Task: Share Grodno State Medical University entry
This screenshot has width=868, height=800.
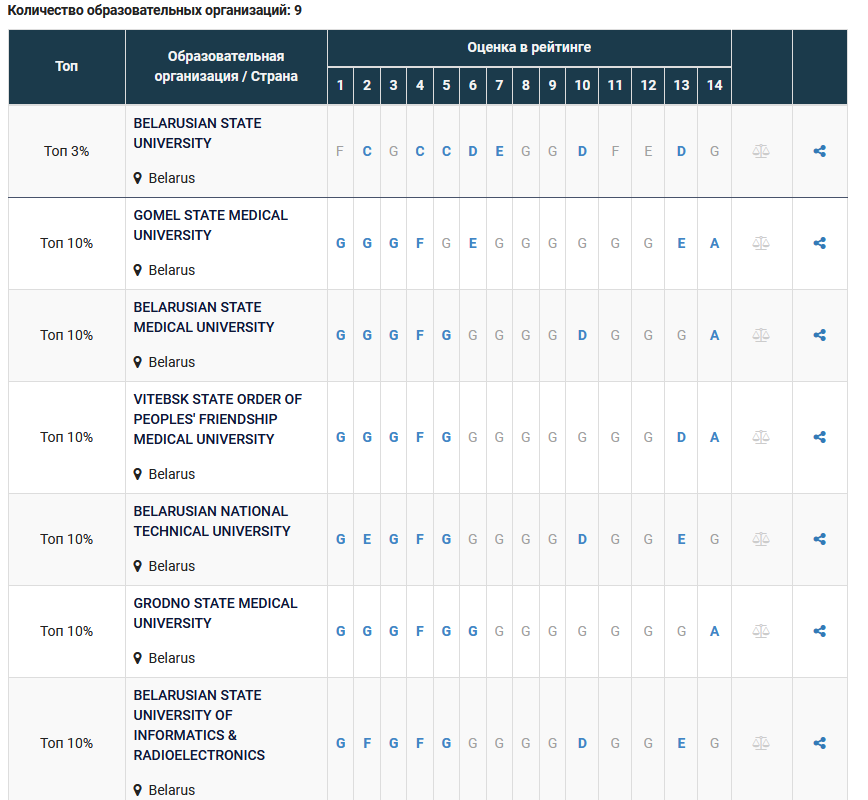Action: point(820,631)
